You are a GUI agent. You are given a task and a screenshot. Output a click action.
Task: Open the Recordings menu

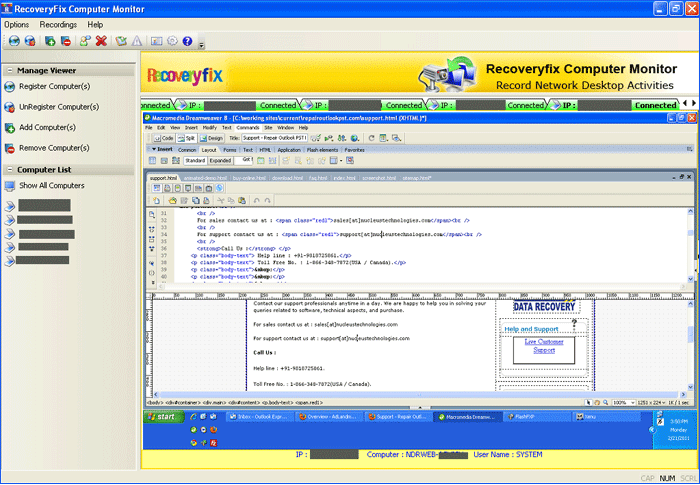[58, 25]
